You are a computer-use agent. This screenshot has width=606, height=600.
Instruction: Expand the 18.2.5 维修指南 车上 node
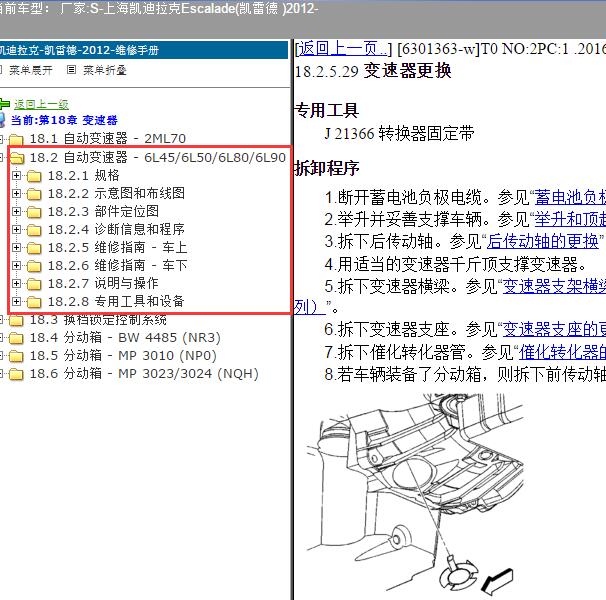[16, 247]
